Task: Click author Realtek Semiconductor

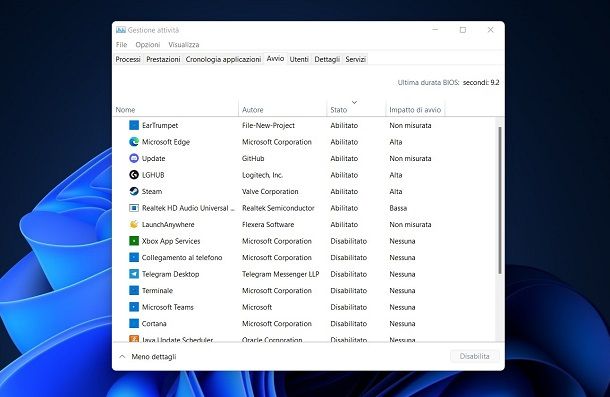Action: [x=278, y=208]
